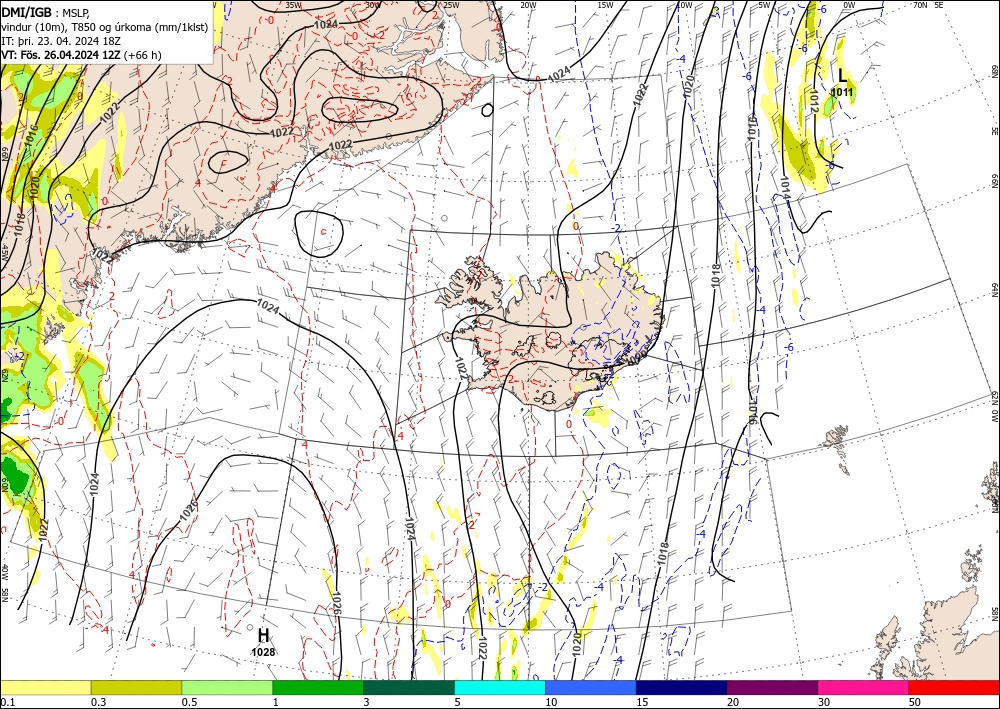Pick the dark green 3–5 legend band
This screenshot has width=1000, height=709.
point(409,687)
